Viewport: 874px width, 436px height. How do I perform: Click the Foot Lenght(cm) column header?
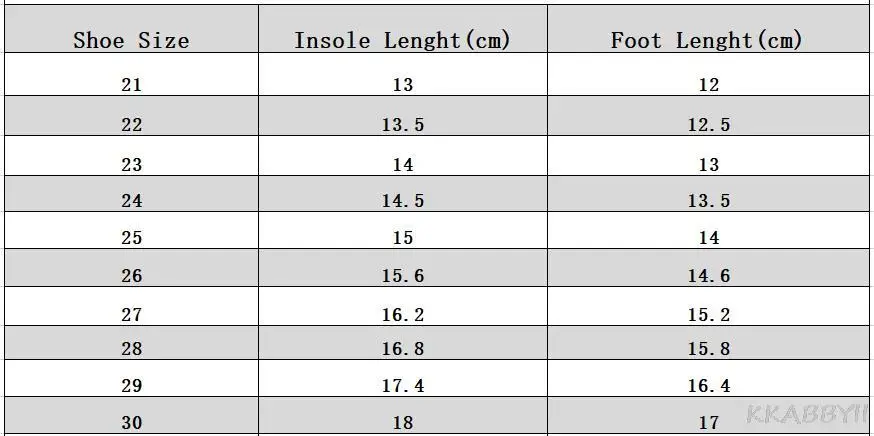point(707,41)
